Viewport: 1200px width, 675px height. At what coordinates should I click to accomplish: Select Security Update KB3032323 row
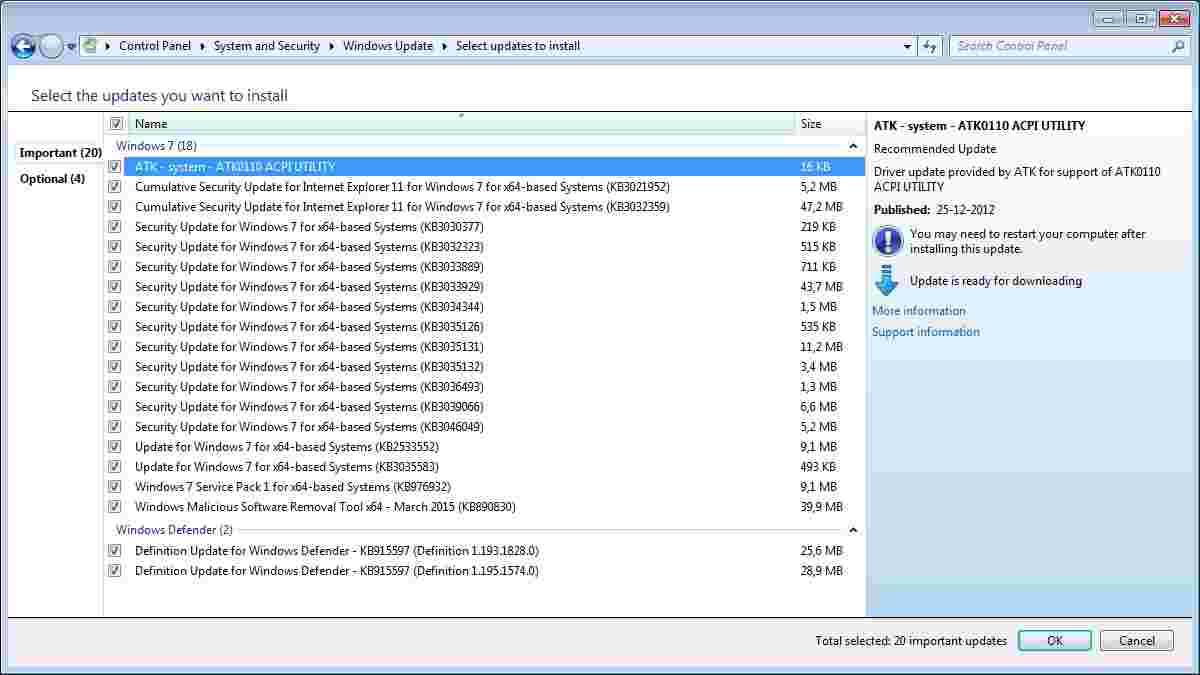(x=485, y=247)
